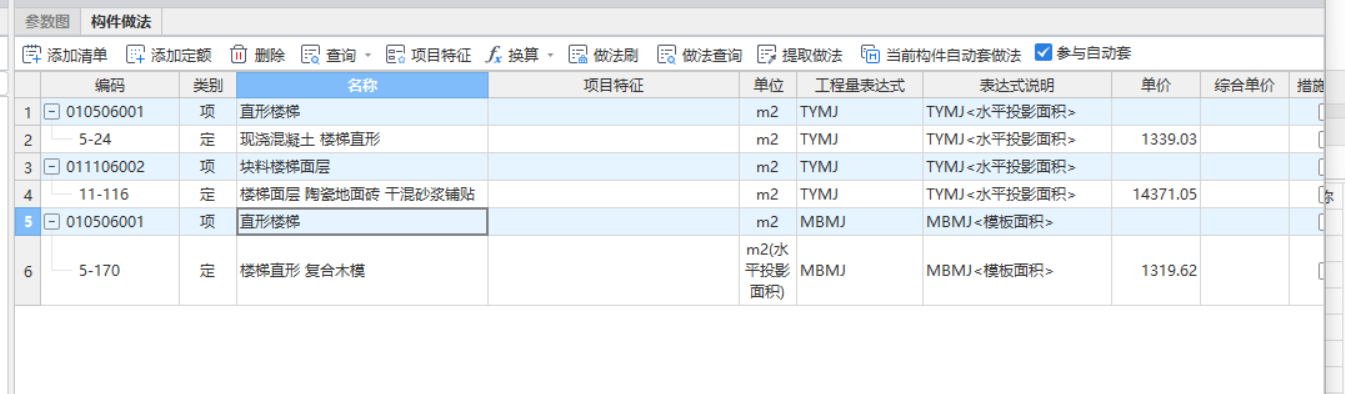Click the 查询 search icon

pyautogui.click(x=311, y=55)
